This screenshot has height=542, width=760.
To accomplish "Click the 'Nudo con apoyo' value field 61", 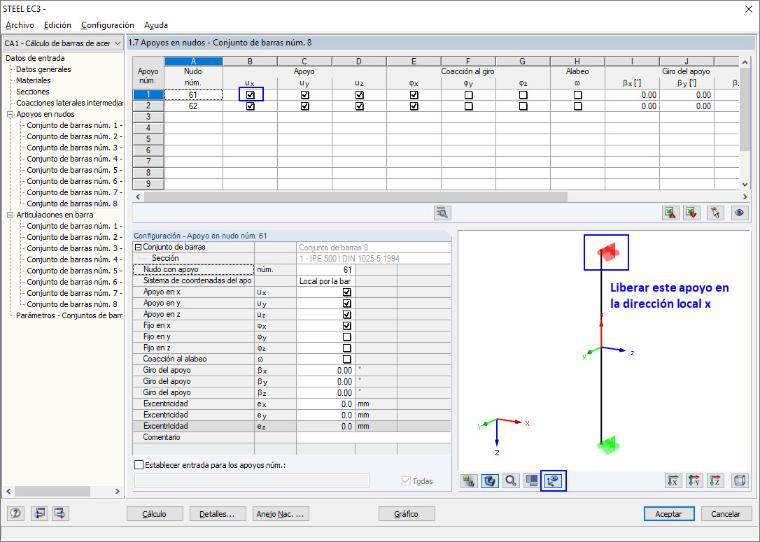I will point(325,270).
